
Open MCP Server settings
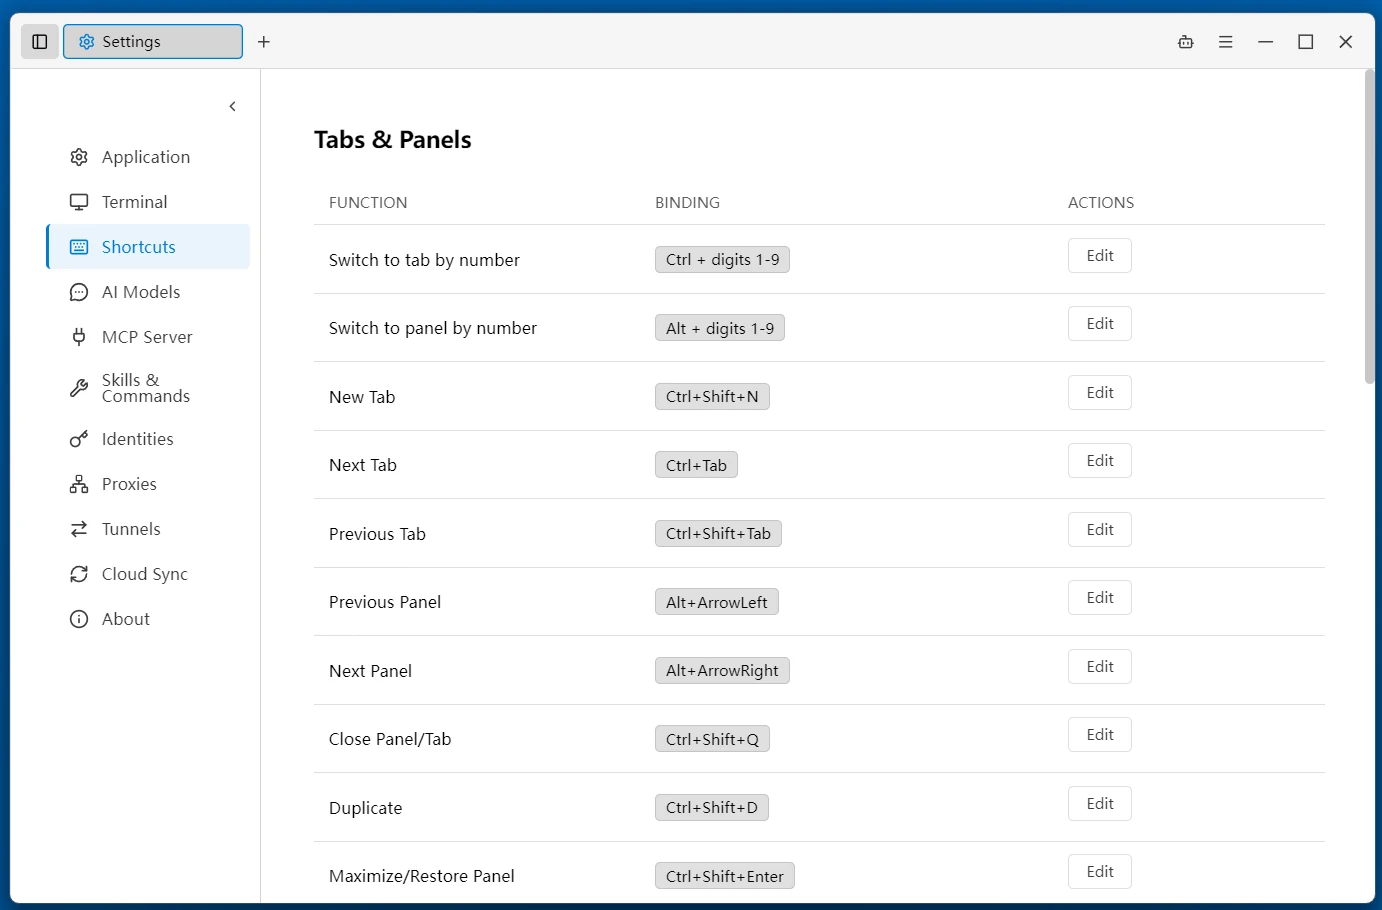(148, 337)
